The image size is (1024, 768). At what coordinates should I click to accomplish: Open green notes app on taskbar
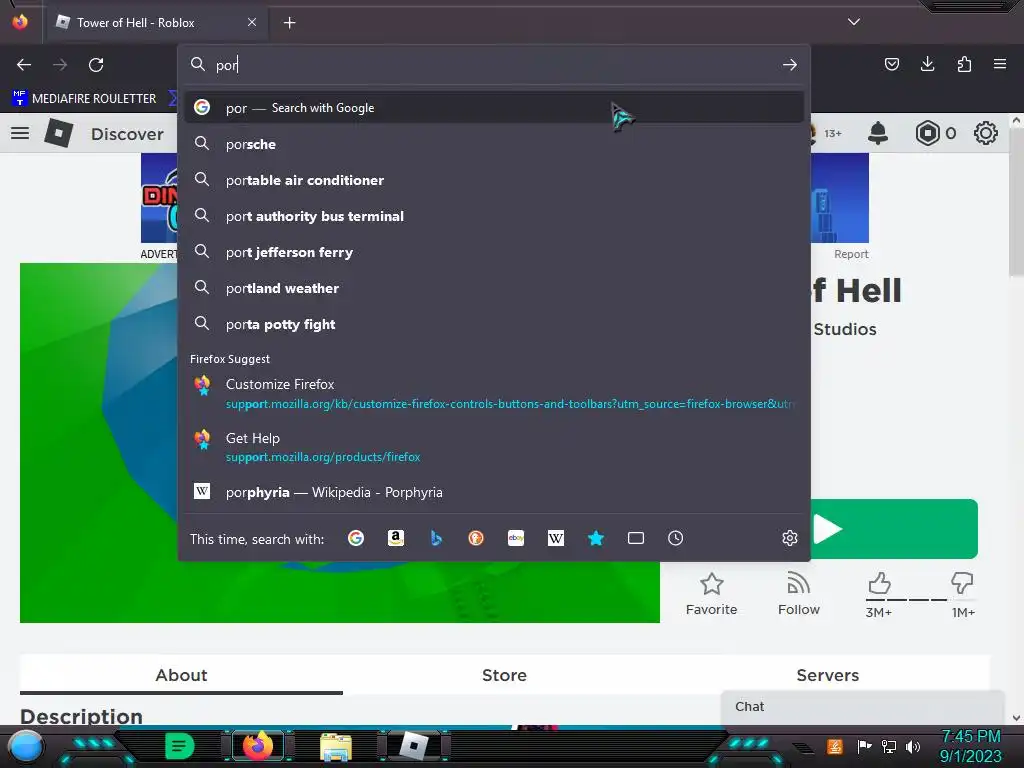click(180, 746)
